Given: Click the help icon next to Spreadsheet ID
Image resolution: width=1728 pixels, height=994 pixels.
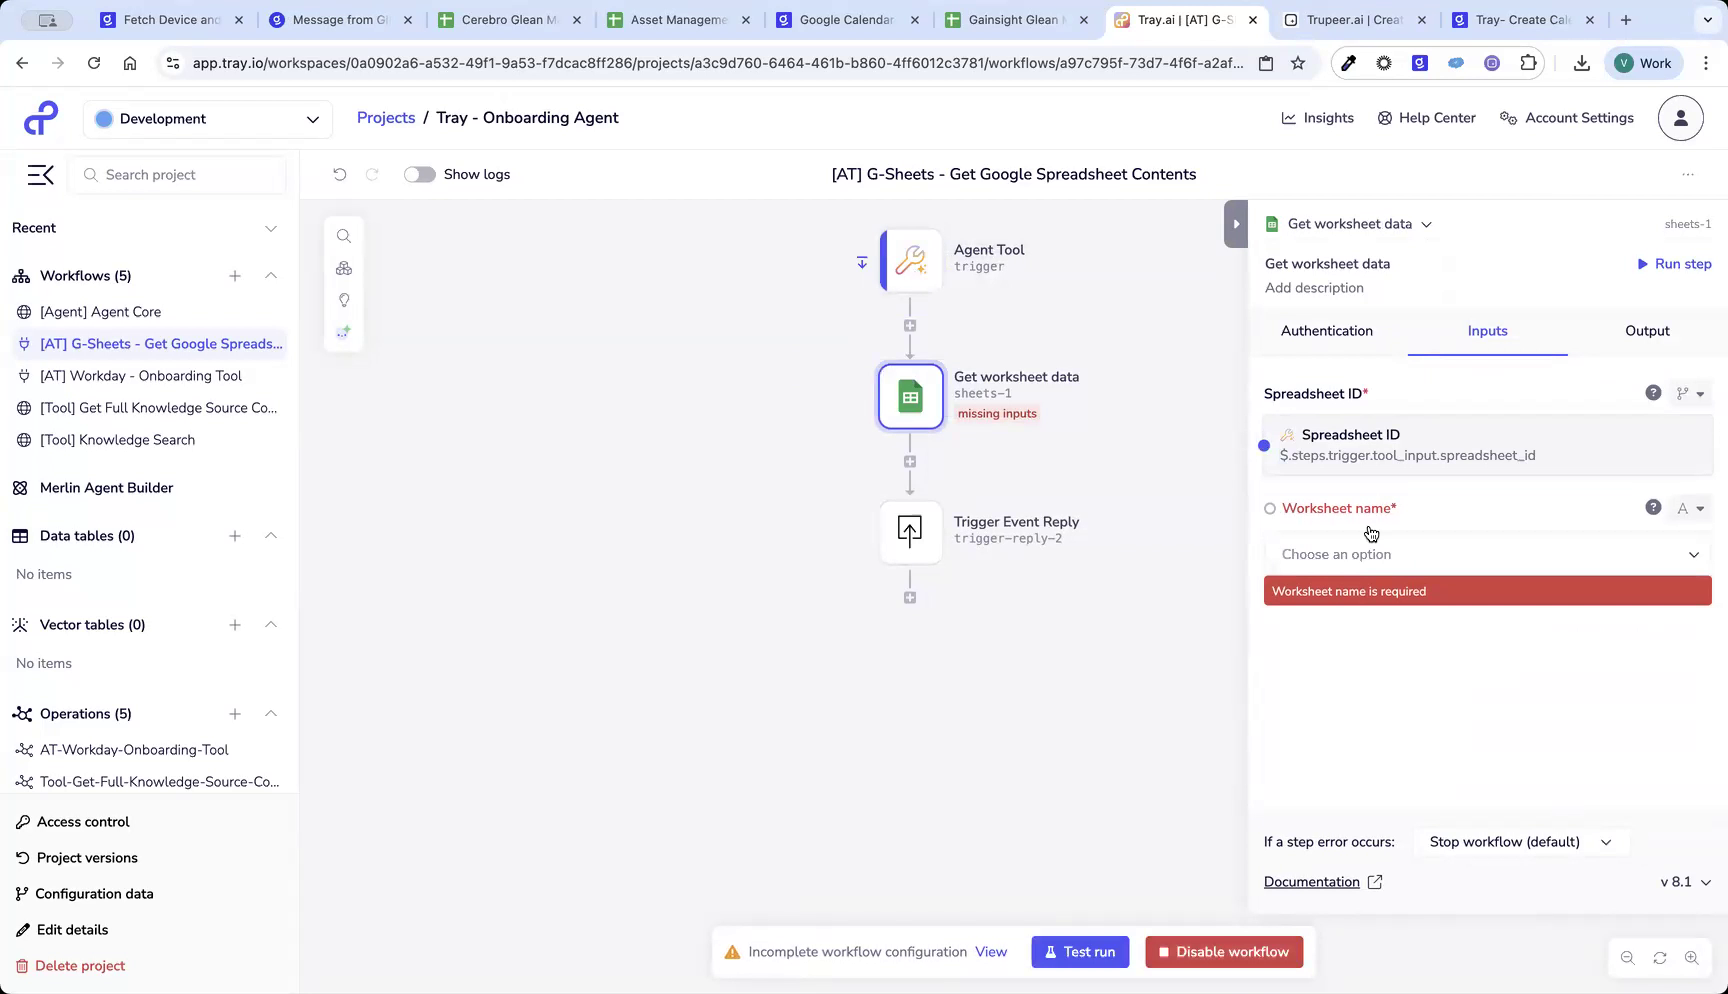Looking at the screenshot, I should coord(1653,393).
